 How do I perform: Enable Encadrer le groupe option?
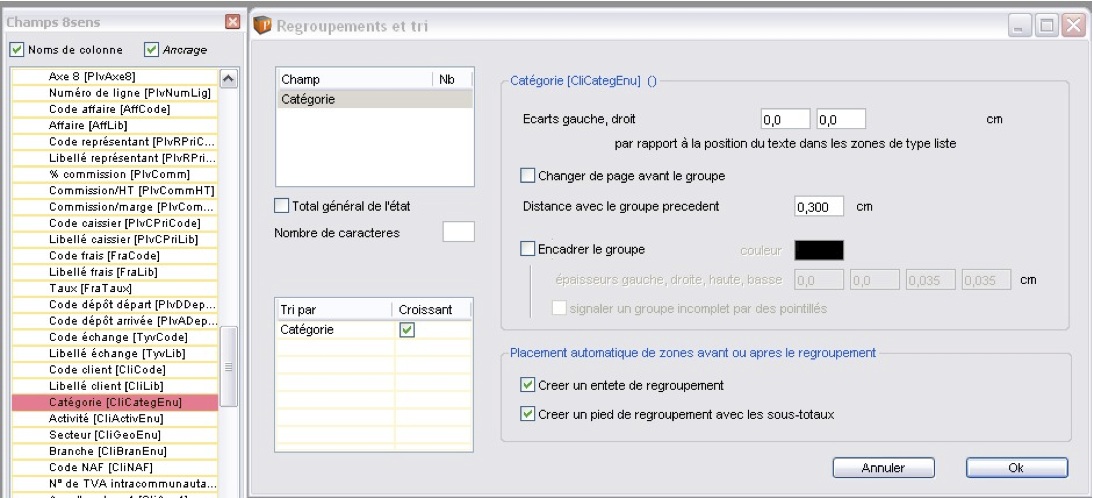pyautogui.click(x=528, y=249)
